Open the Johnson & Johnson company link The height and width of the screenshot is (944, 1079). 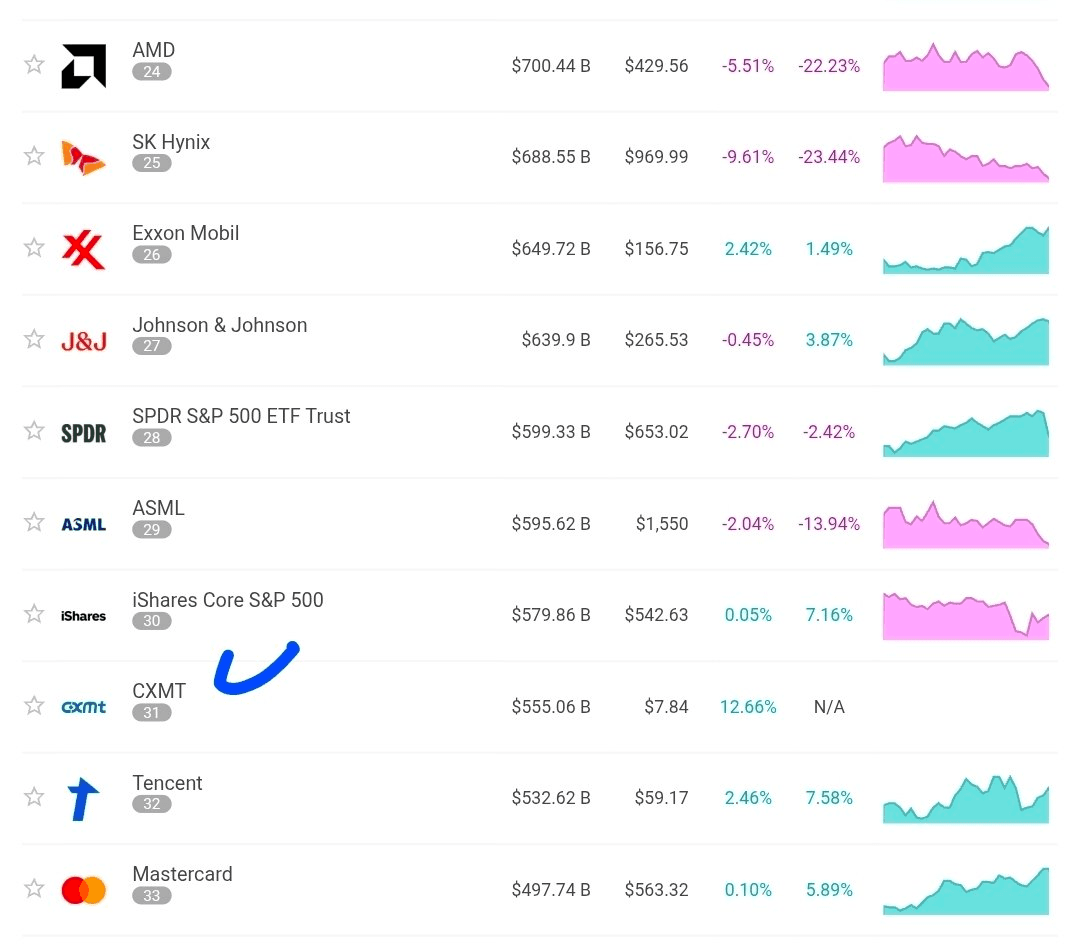click(x=220, y=325)
